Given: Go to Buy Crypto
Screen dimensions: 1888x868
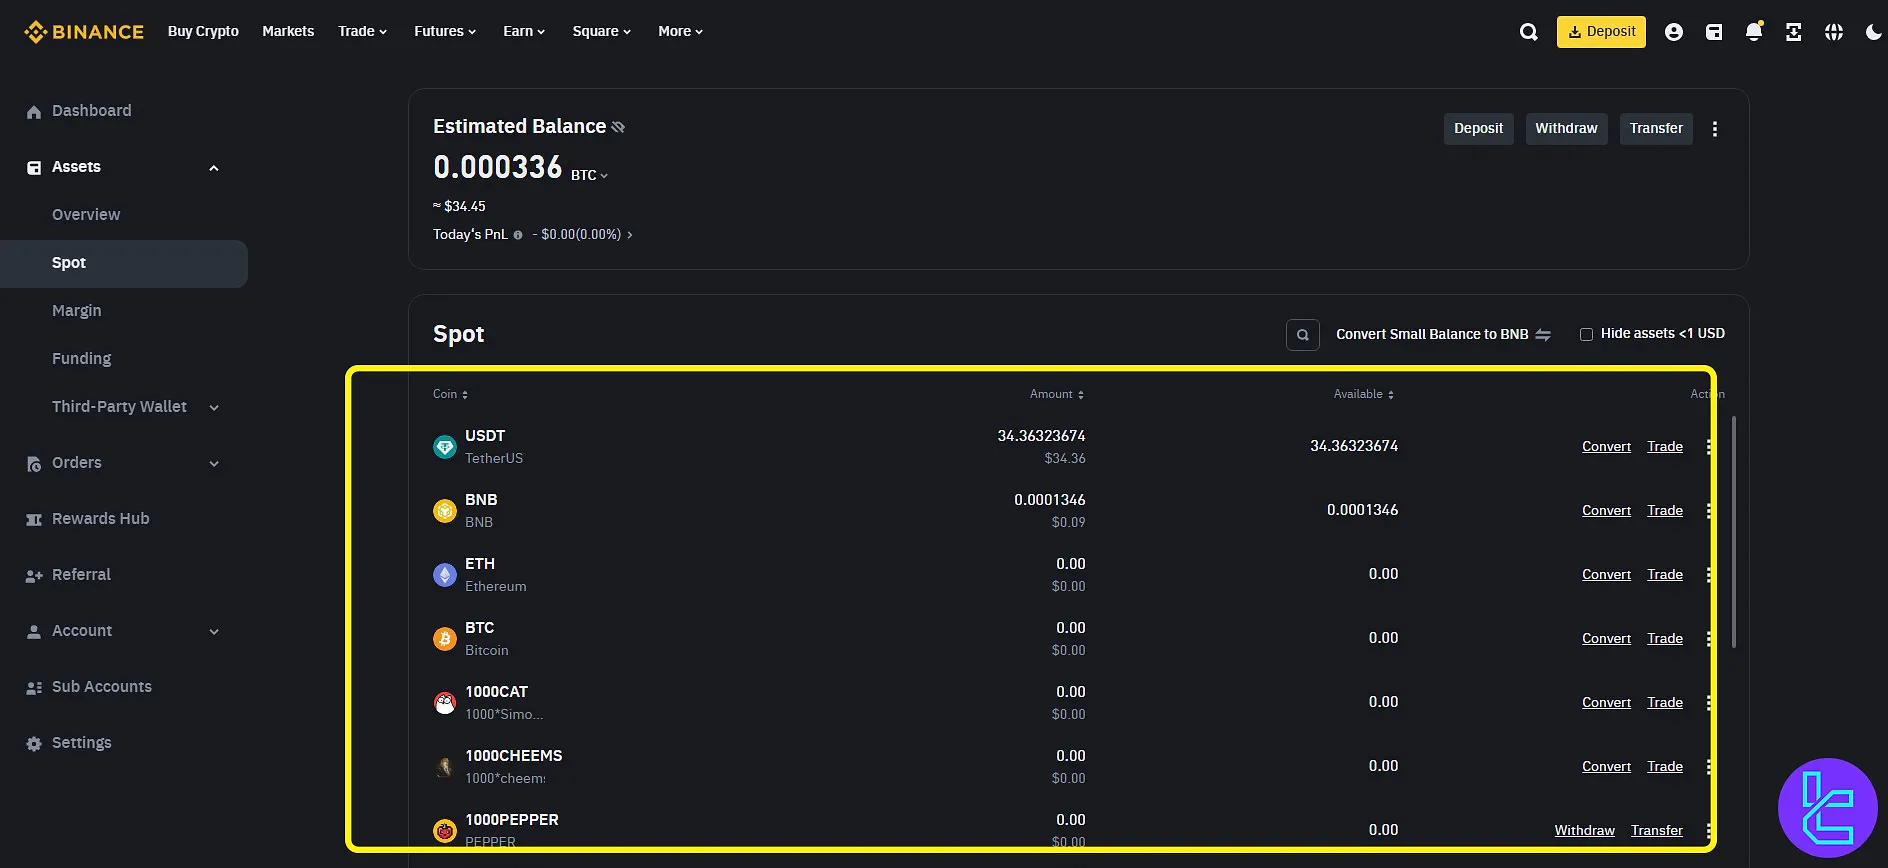Looking at the screenshot, I should point(203,32).
